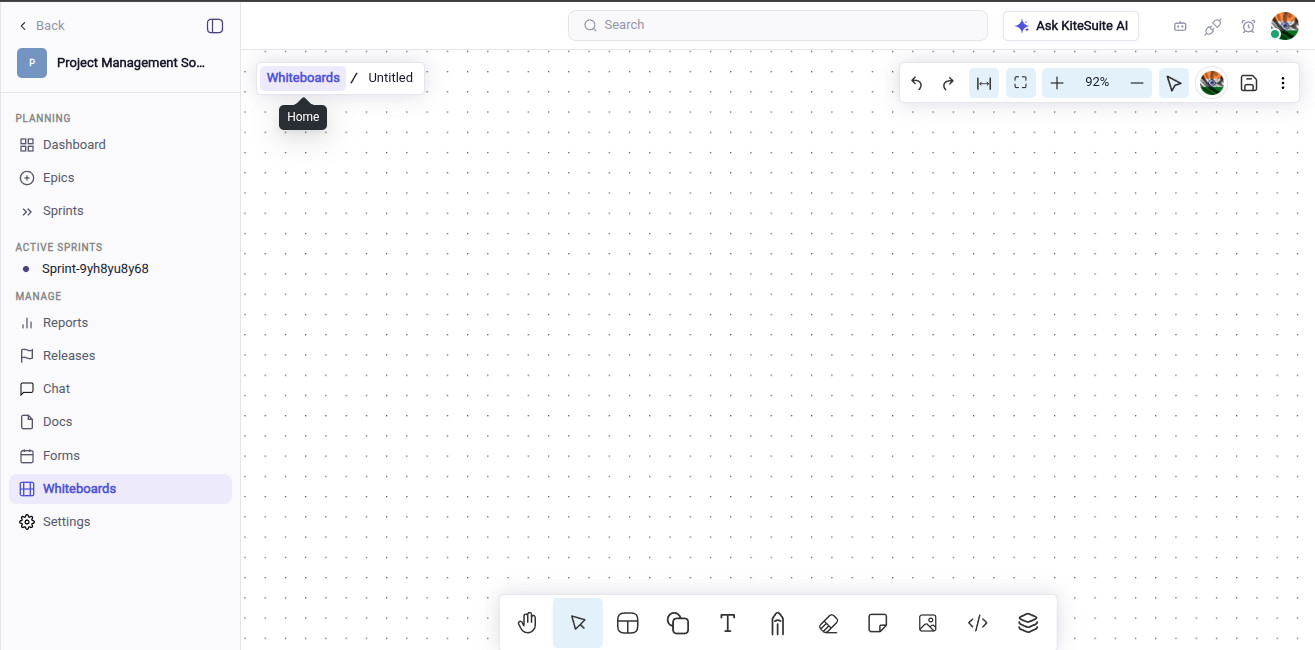Viewport: 1315px width, 650px height.
Task: Open the integrations plug icon
Action: (x=1213, y=26)
